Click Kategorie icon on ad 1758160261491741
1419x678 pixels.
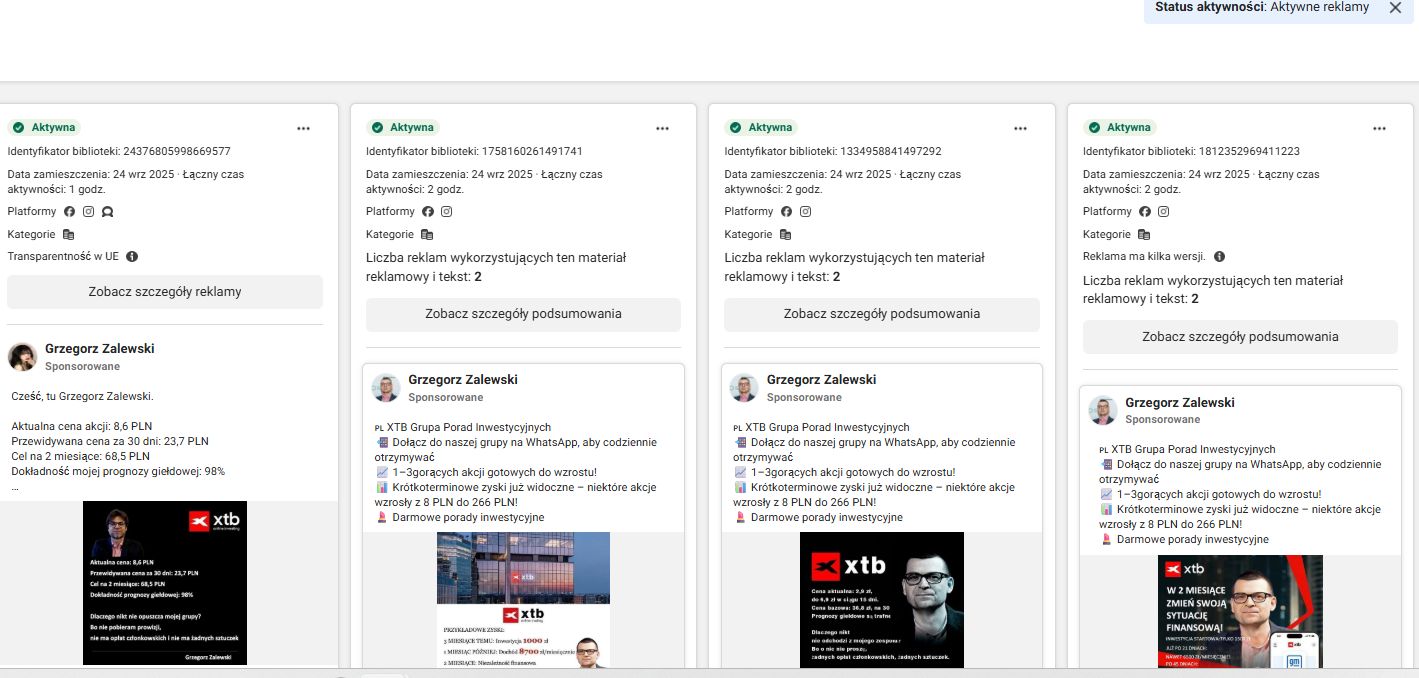coord(427,235)
